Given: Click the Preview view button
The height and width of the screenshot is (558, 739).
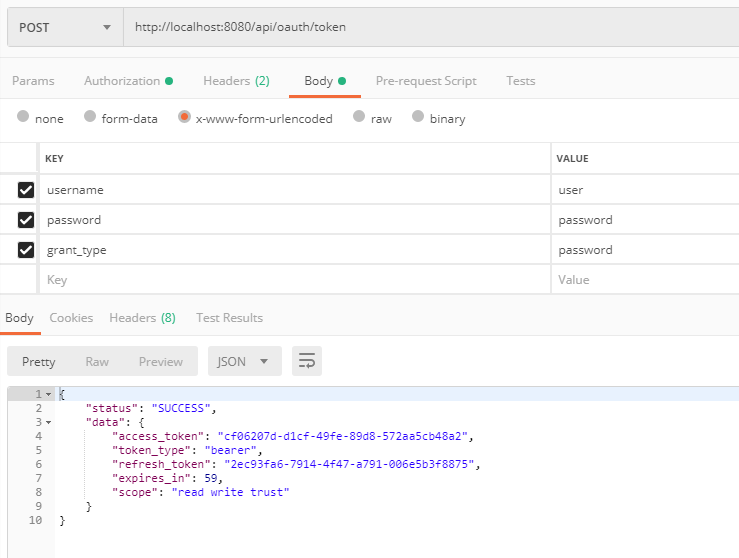Looking at the screenshot, I should tap(161, 361).
